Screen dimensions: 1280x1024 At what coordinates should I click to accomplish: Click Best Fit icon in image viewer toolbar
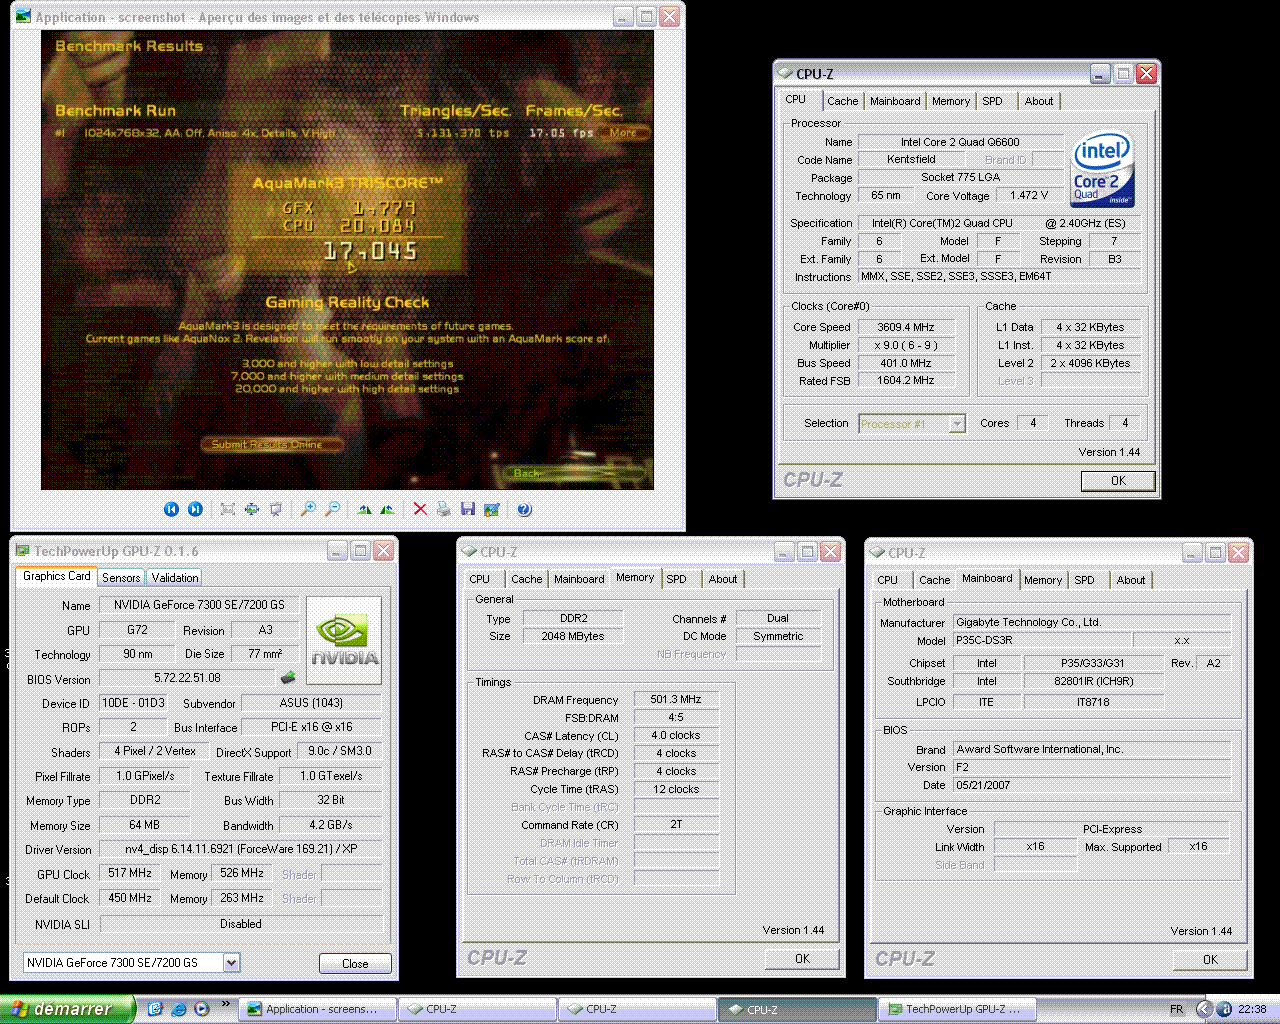227,509
